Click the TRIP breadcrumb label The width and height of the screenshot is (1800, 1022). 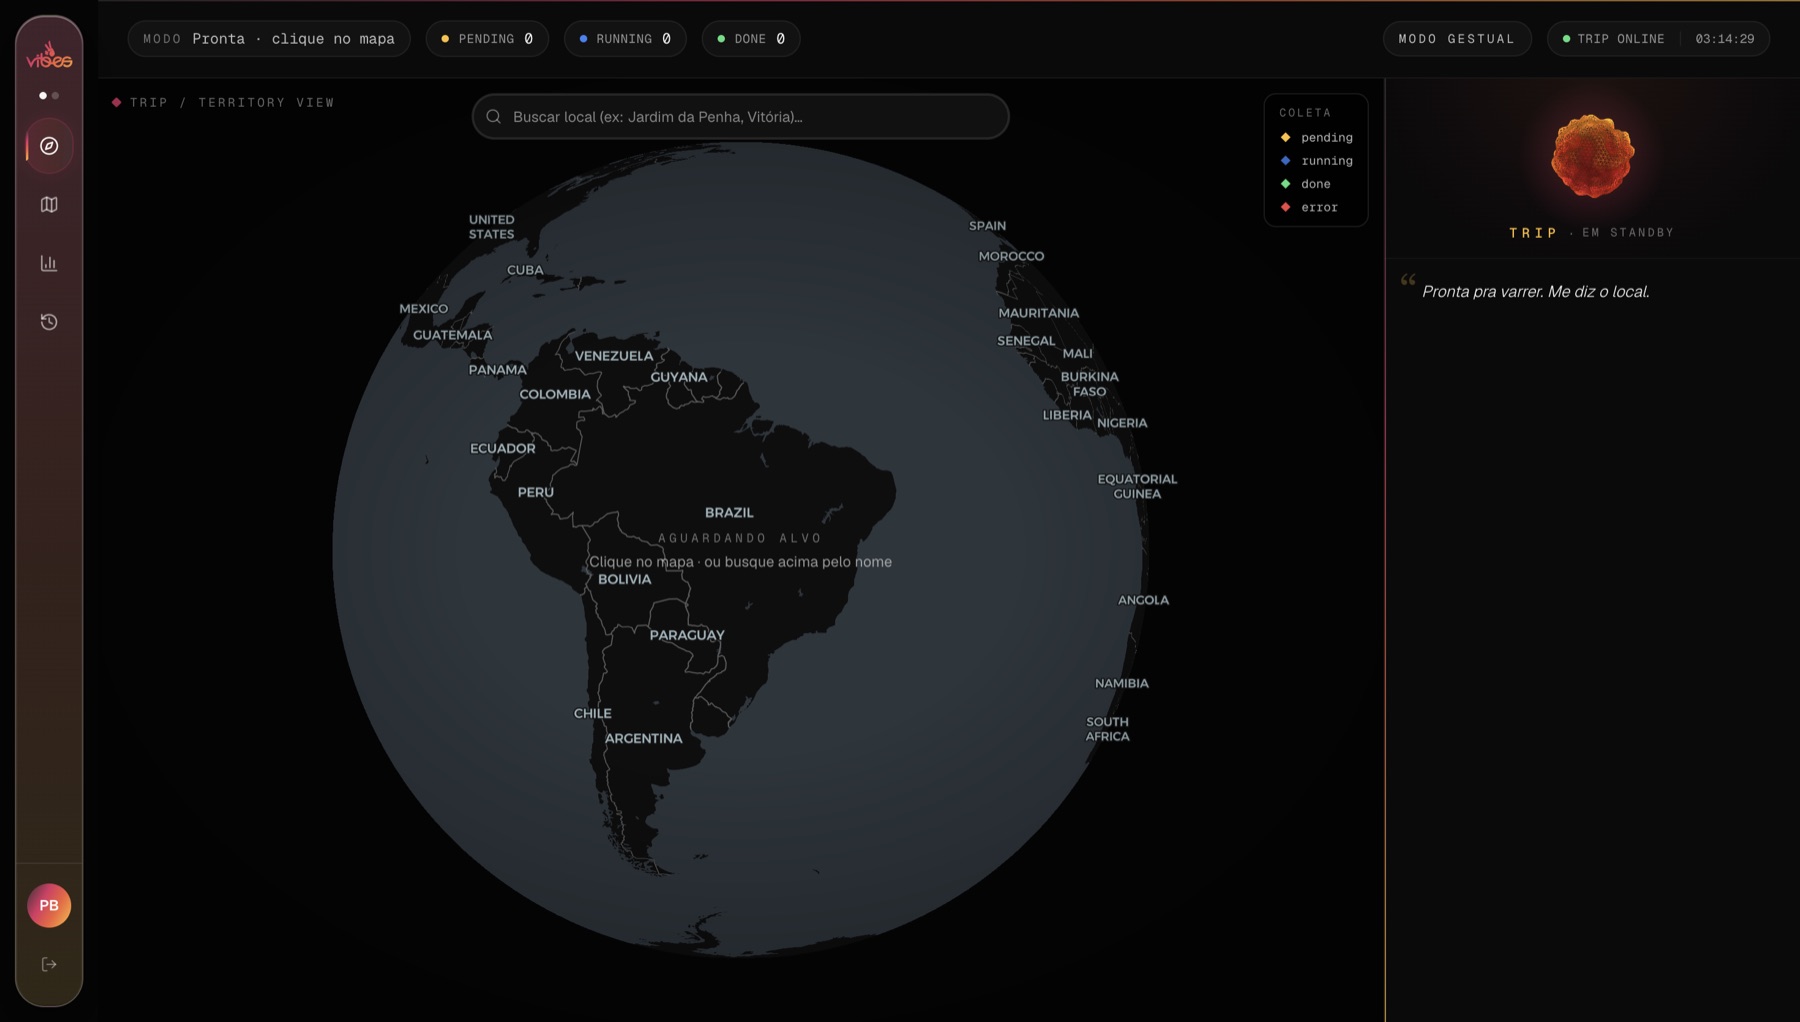pyautogui.click(x=149, y=102)
